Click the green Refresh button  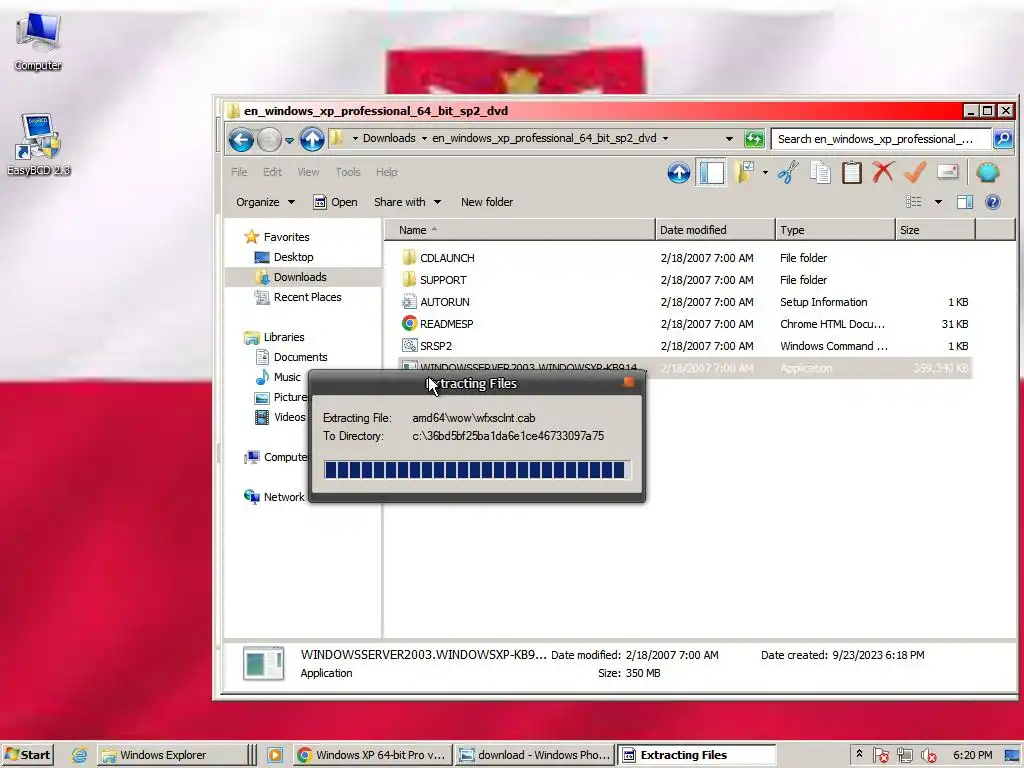pos(754,138)
